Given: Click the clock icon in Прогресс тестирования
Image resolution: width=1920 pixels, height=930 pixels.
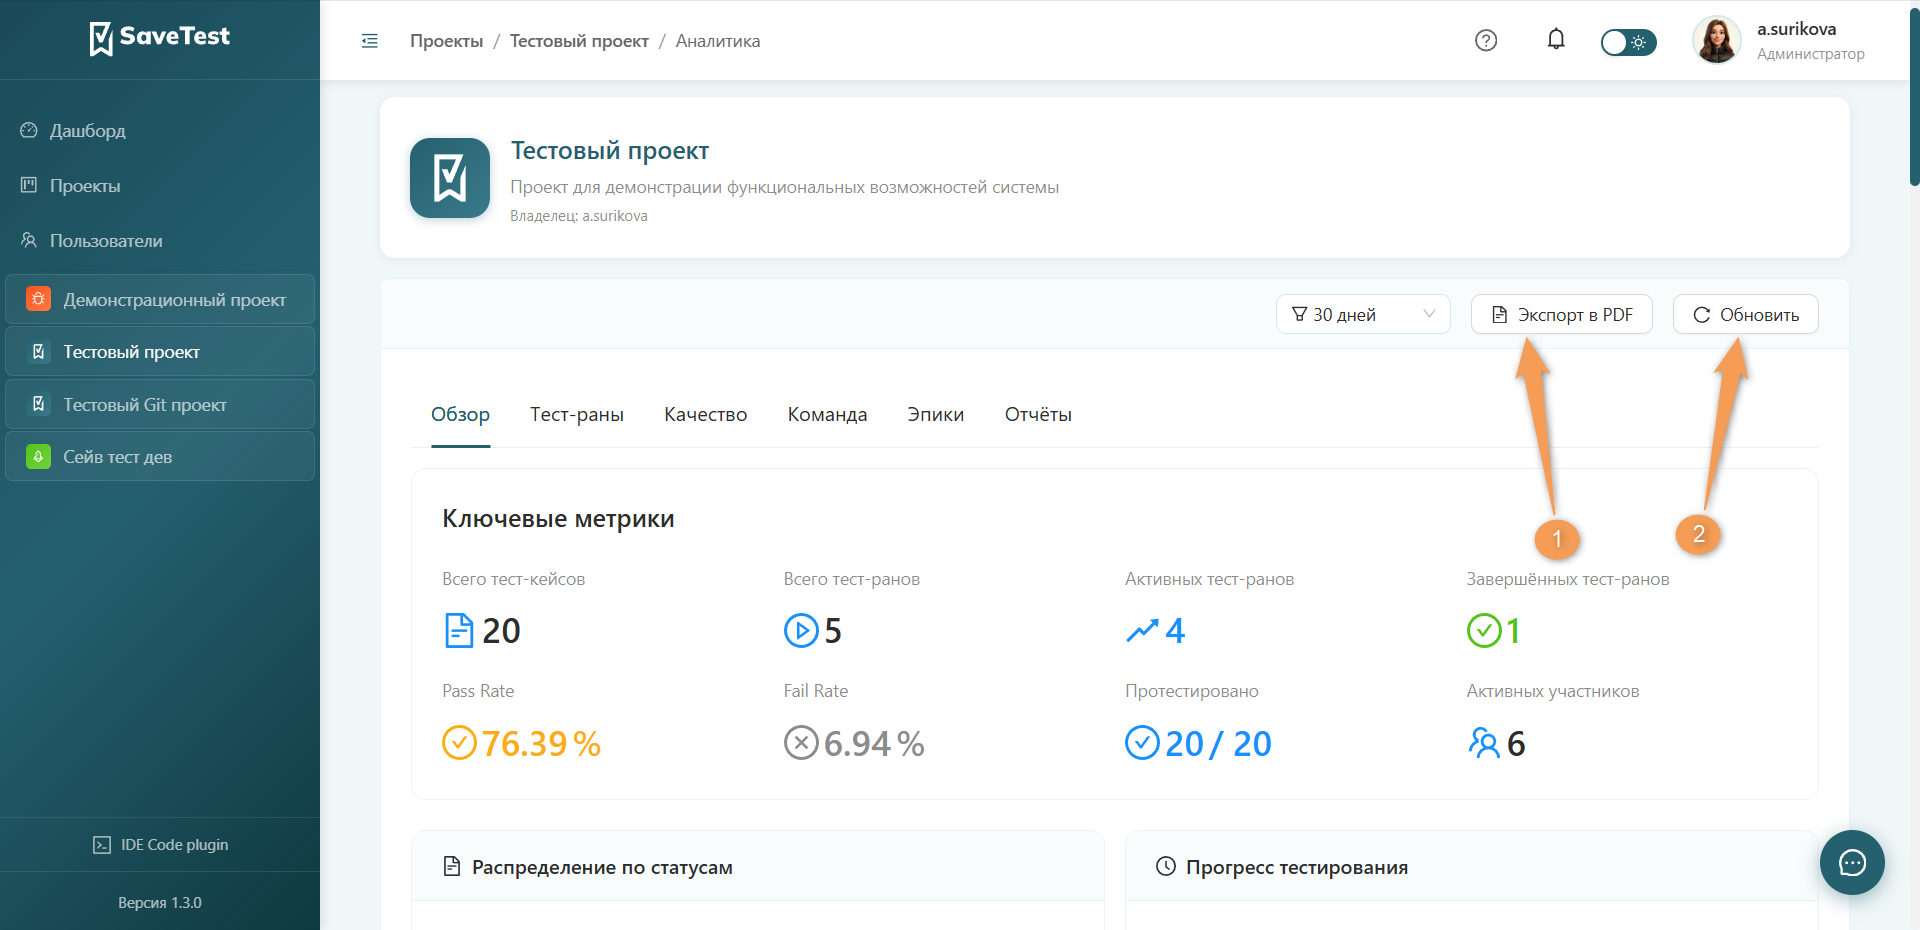Looking at the screenshot, I should 1166,866.
